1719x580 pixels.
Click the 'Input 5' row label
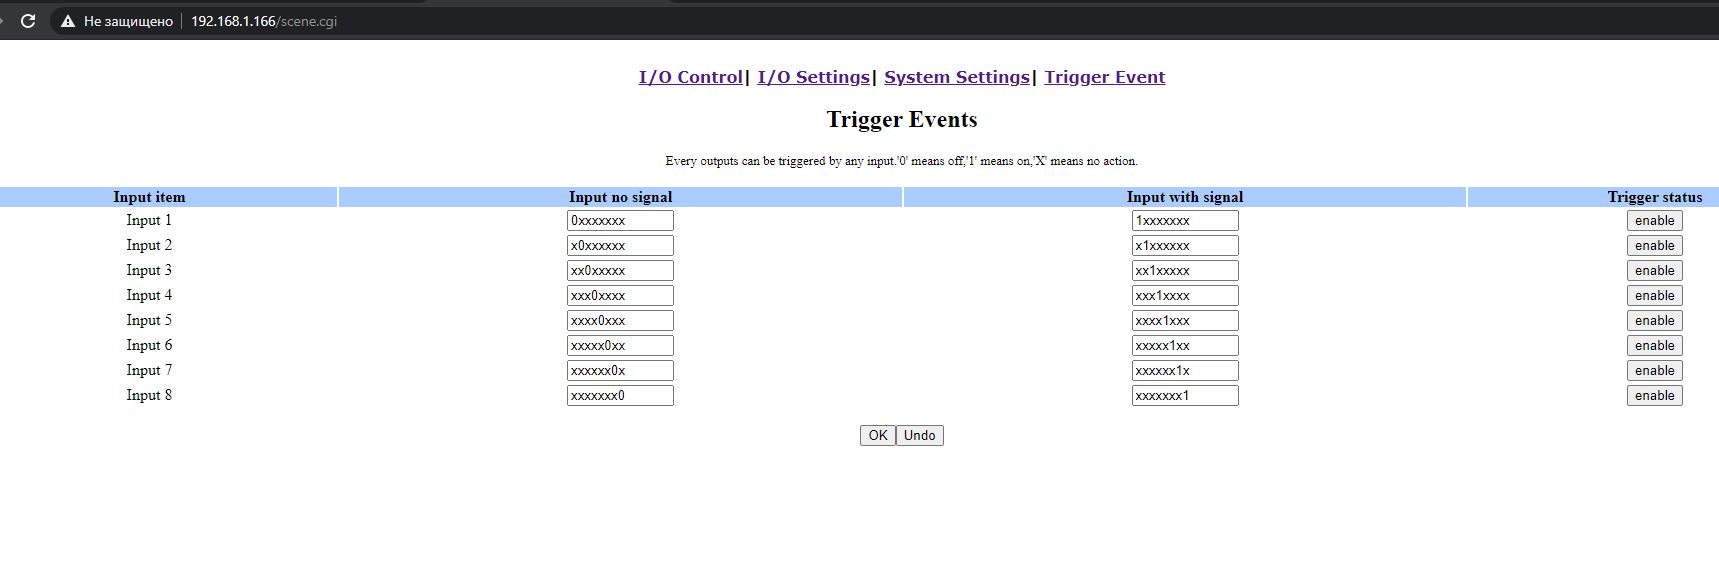[149, 320]
